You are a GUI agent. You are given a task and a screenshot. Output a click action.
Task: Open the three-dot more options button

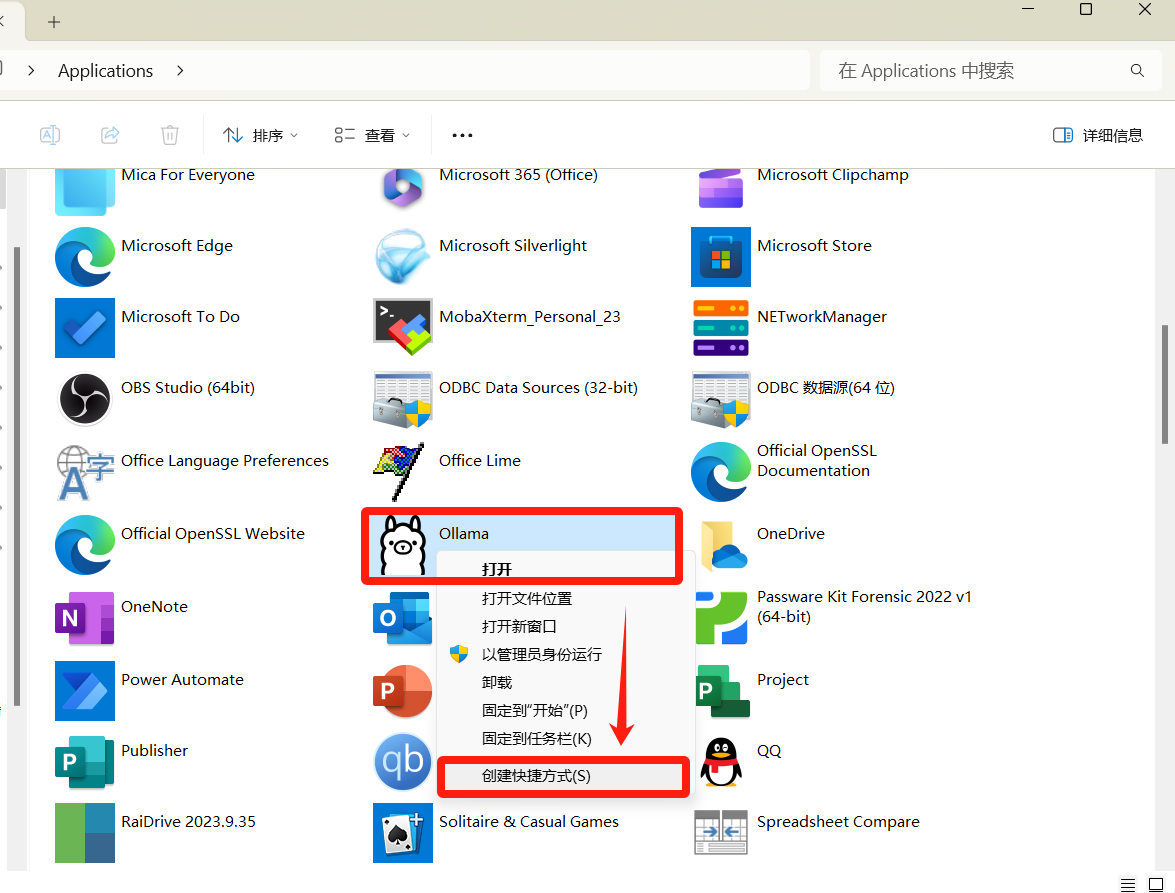pos(462,135)
